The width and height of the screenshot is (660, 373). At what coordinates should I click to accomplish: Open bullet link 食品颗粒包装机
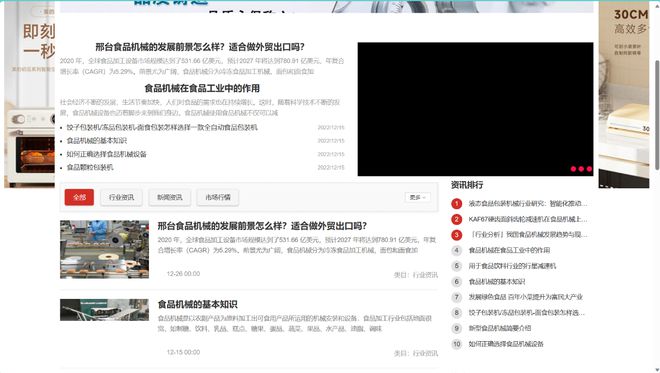coord(90,167)
